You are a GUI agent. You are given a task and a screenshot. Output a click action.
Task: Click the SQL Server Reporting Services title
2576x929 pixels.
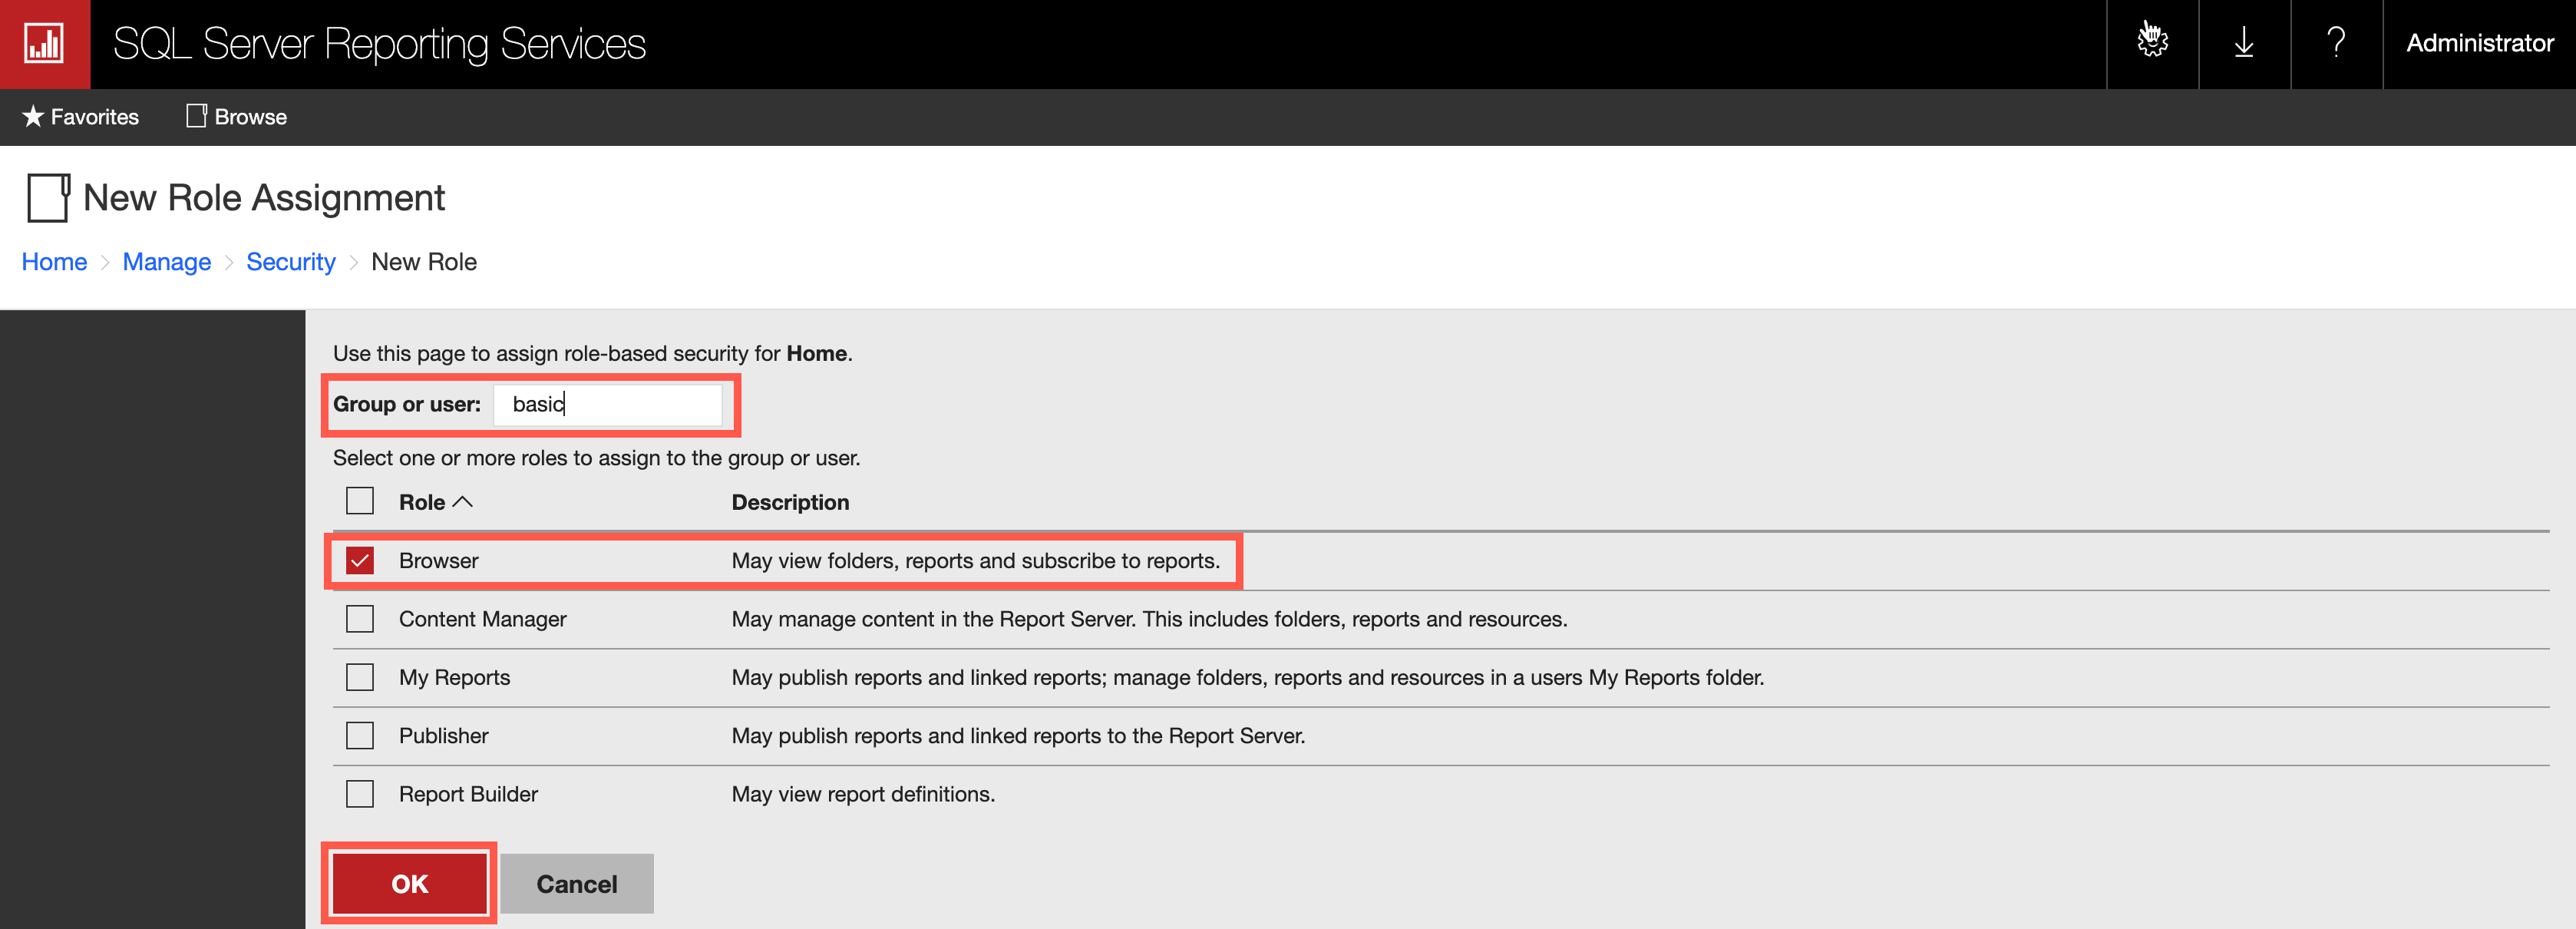pyautogui.click(x=379, y=44)
